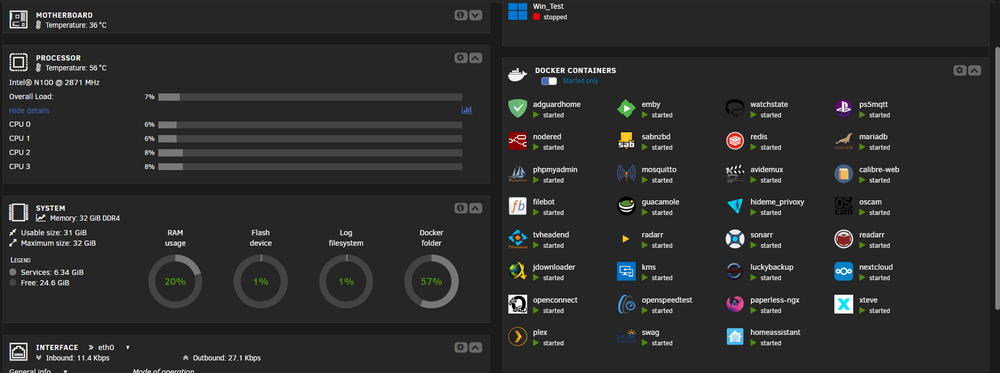Click the Docker folder 57% gauge
The image size is (1000, 373).
pyautogui.click(x=431, y=281)
